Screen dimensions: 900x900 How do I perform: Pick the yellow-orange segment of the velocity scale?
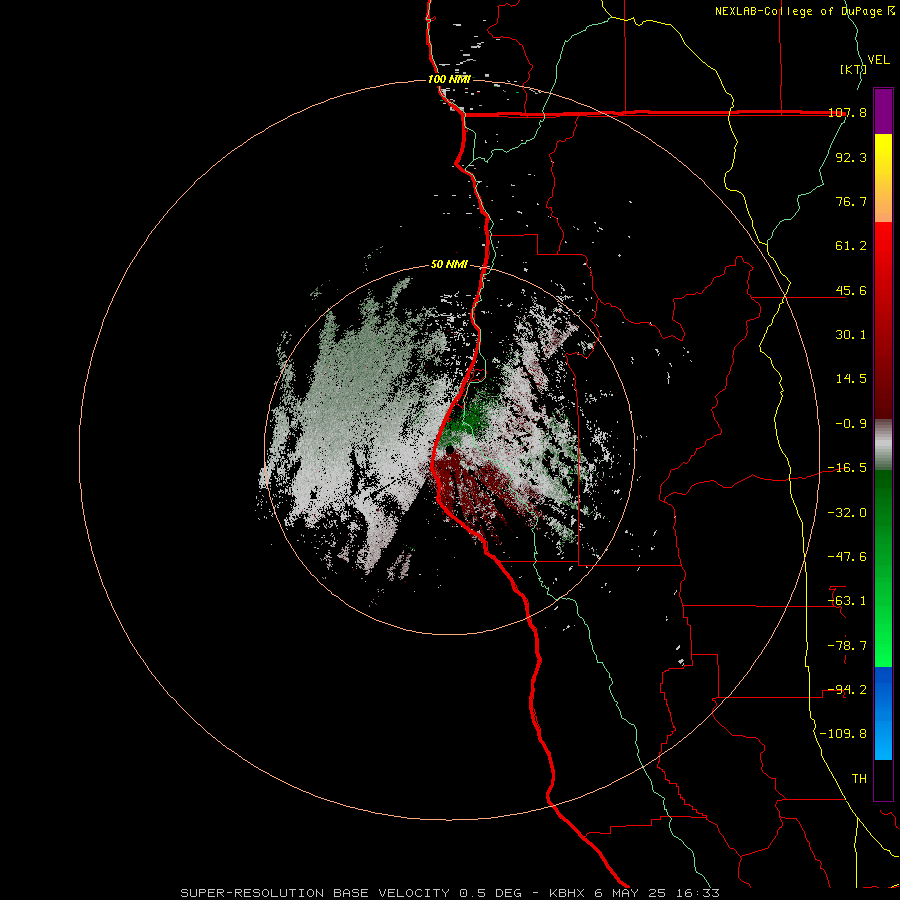883,178
